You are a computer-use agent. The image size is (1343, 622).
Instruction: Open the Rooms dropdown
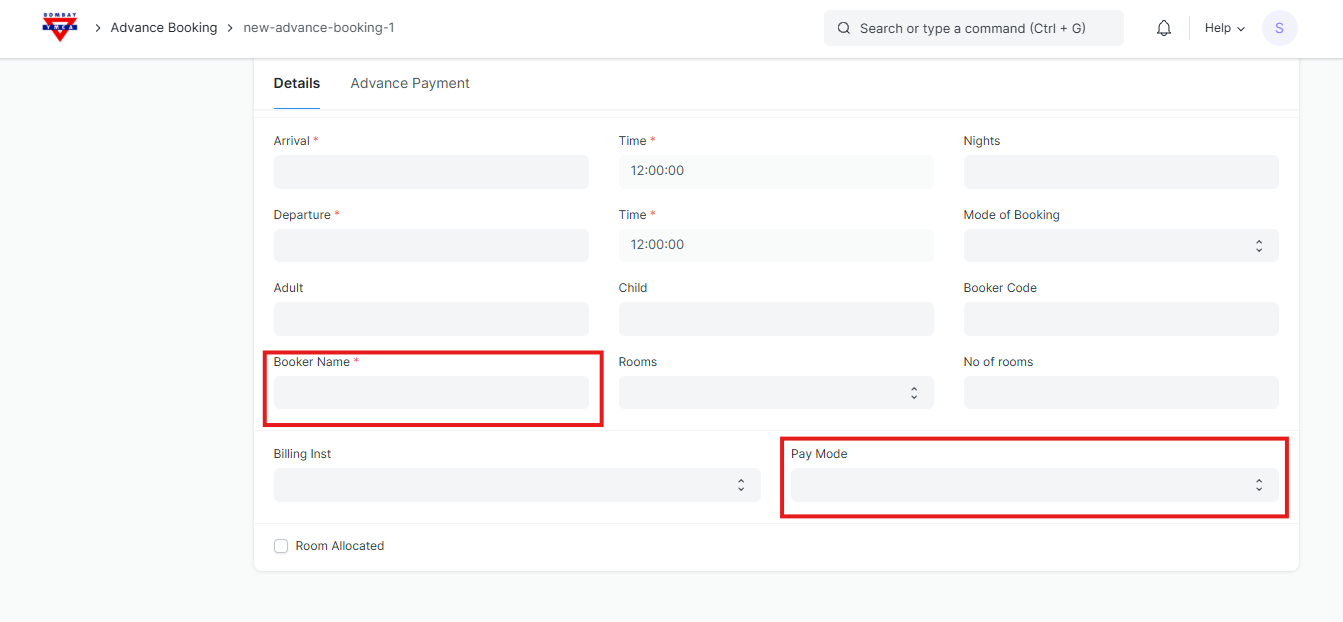pyautogui.click(x=775, y=393)
